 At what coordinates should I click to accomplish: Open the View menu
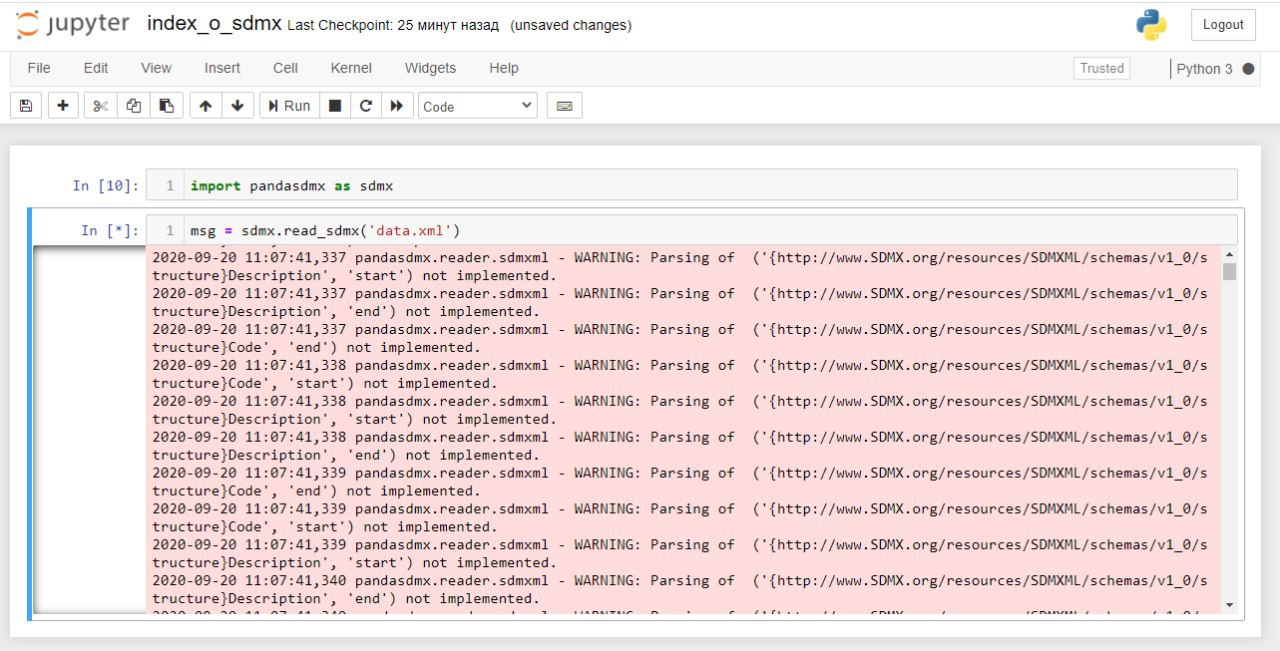pos(156,68)
